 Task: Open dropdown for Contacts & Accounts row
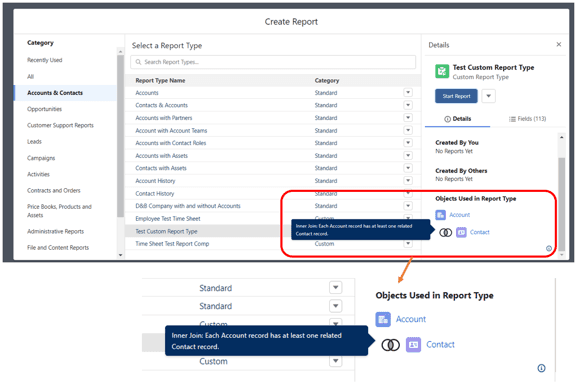tap(408, 105)
